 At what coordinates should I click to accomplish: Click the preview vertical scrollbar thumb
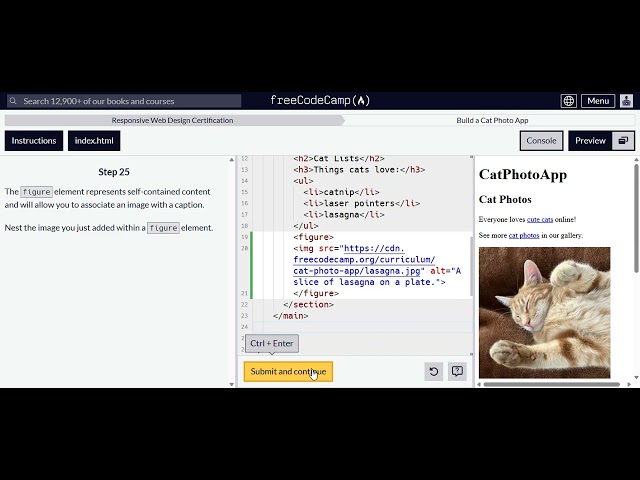coord(636,218)
